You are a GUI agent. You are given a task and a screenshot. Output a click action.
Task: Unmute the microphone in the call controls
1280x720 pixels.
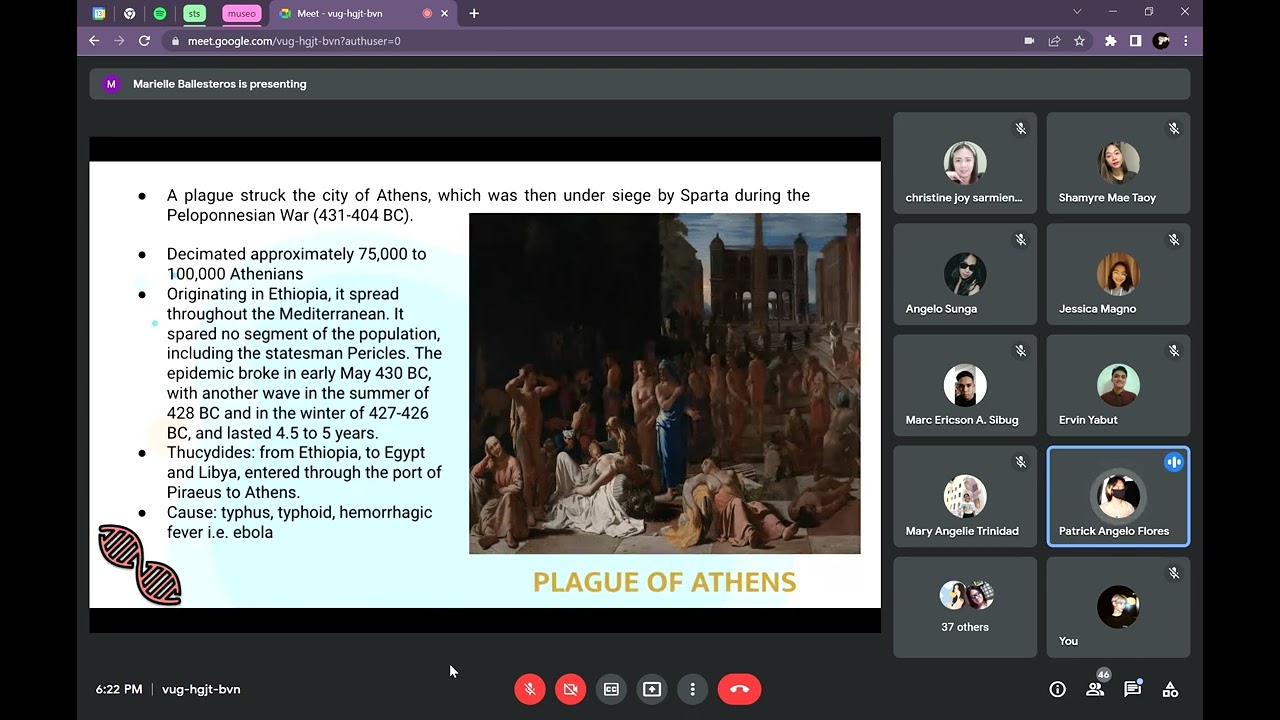point(530,689)
